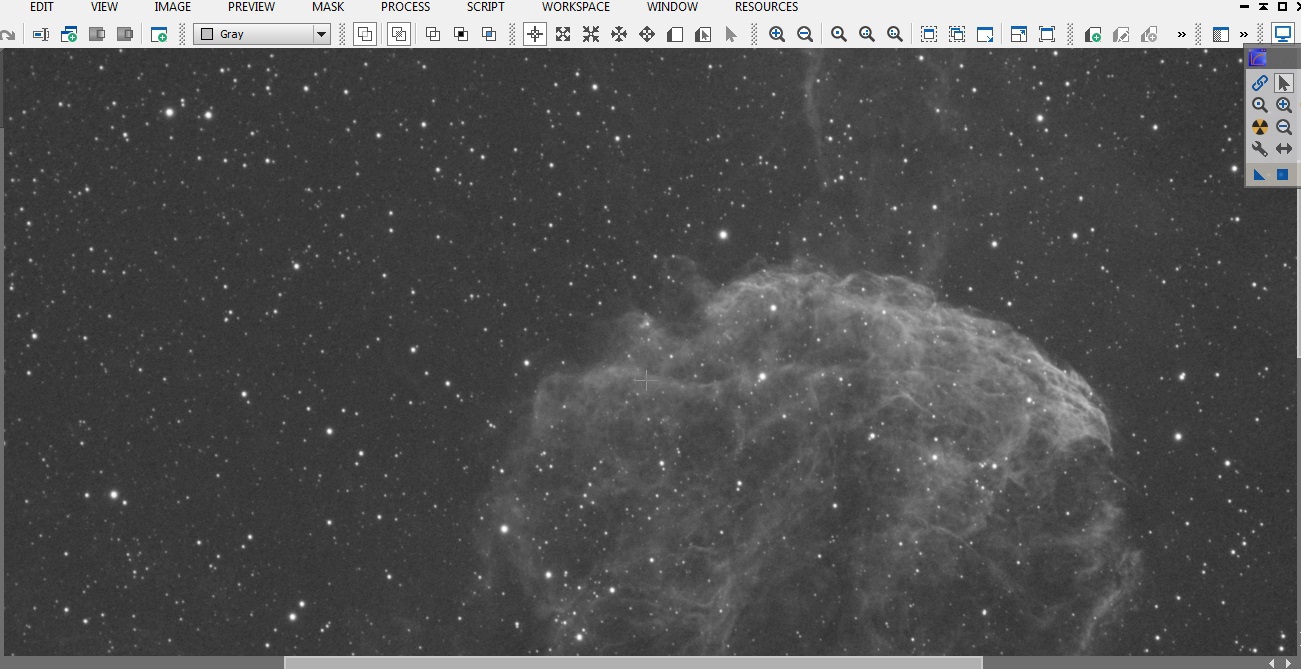
Task: Click the blue square apply icon
Action: [x=1282, y=175]
